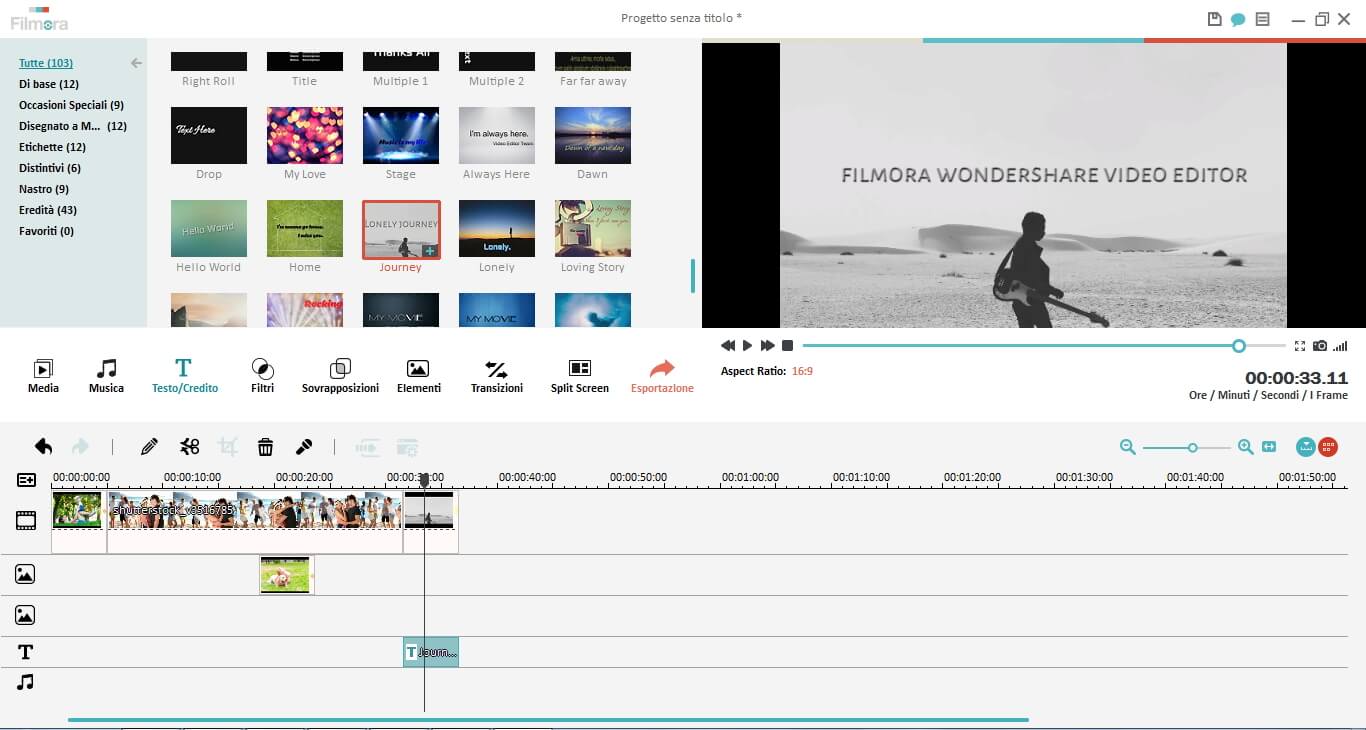This screenshot has height=730, width=1366.
Task: Add Journey template with plus icon
Action: click(x=429, y=251)
